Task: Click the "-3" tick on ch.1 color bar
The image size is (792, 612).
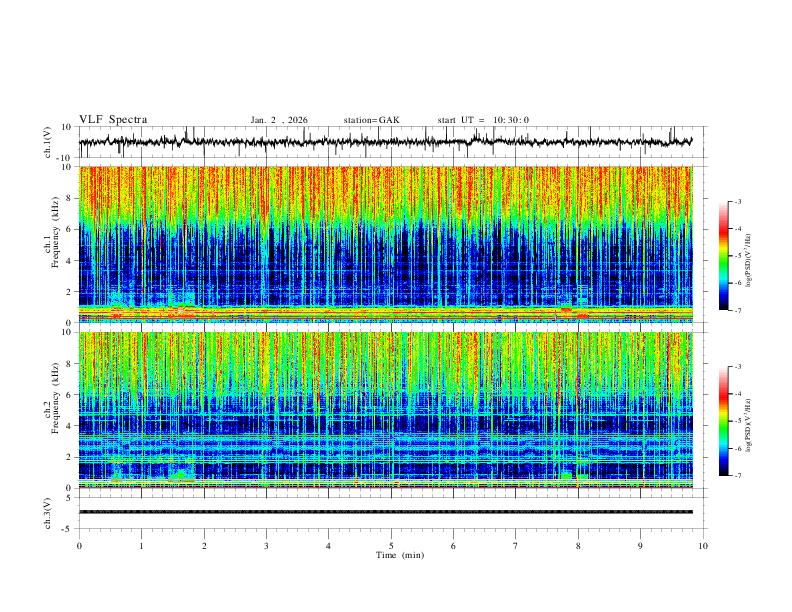Action: 737,201
